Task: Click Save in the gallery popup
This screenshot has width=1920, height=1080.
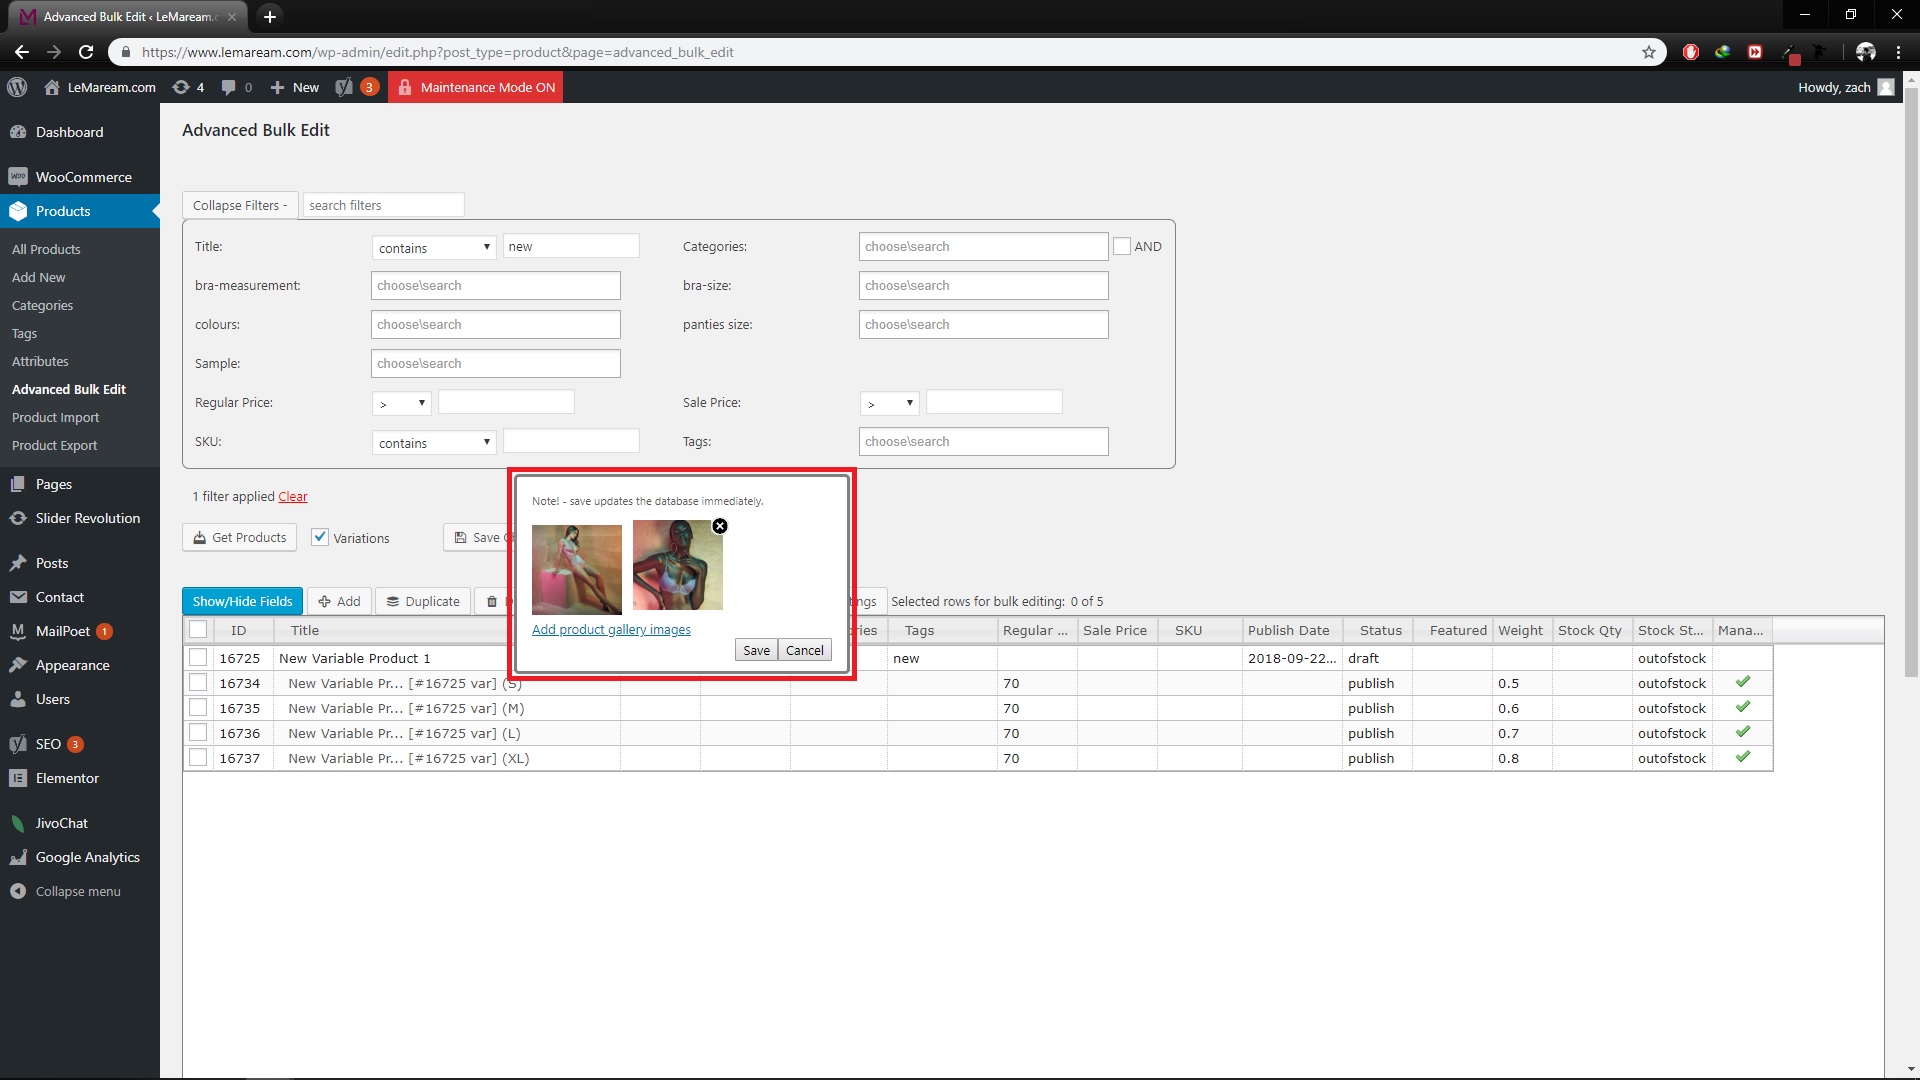Action: click(756, 650)
